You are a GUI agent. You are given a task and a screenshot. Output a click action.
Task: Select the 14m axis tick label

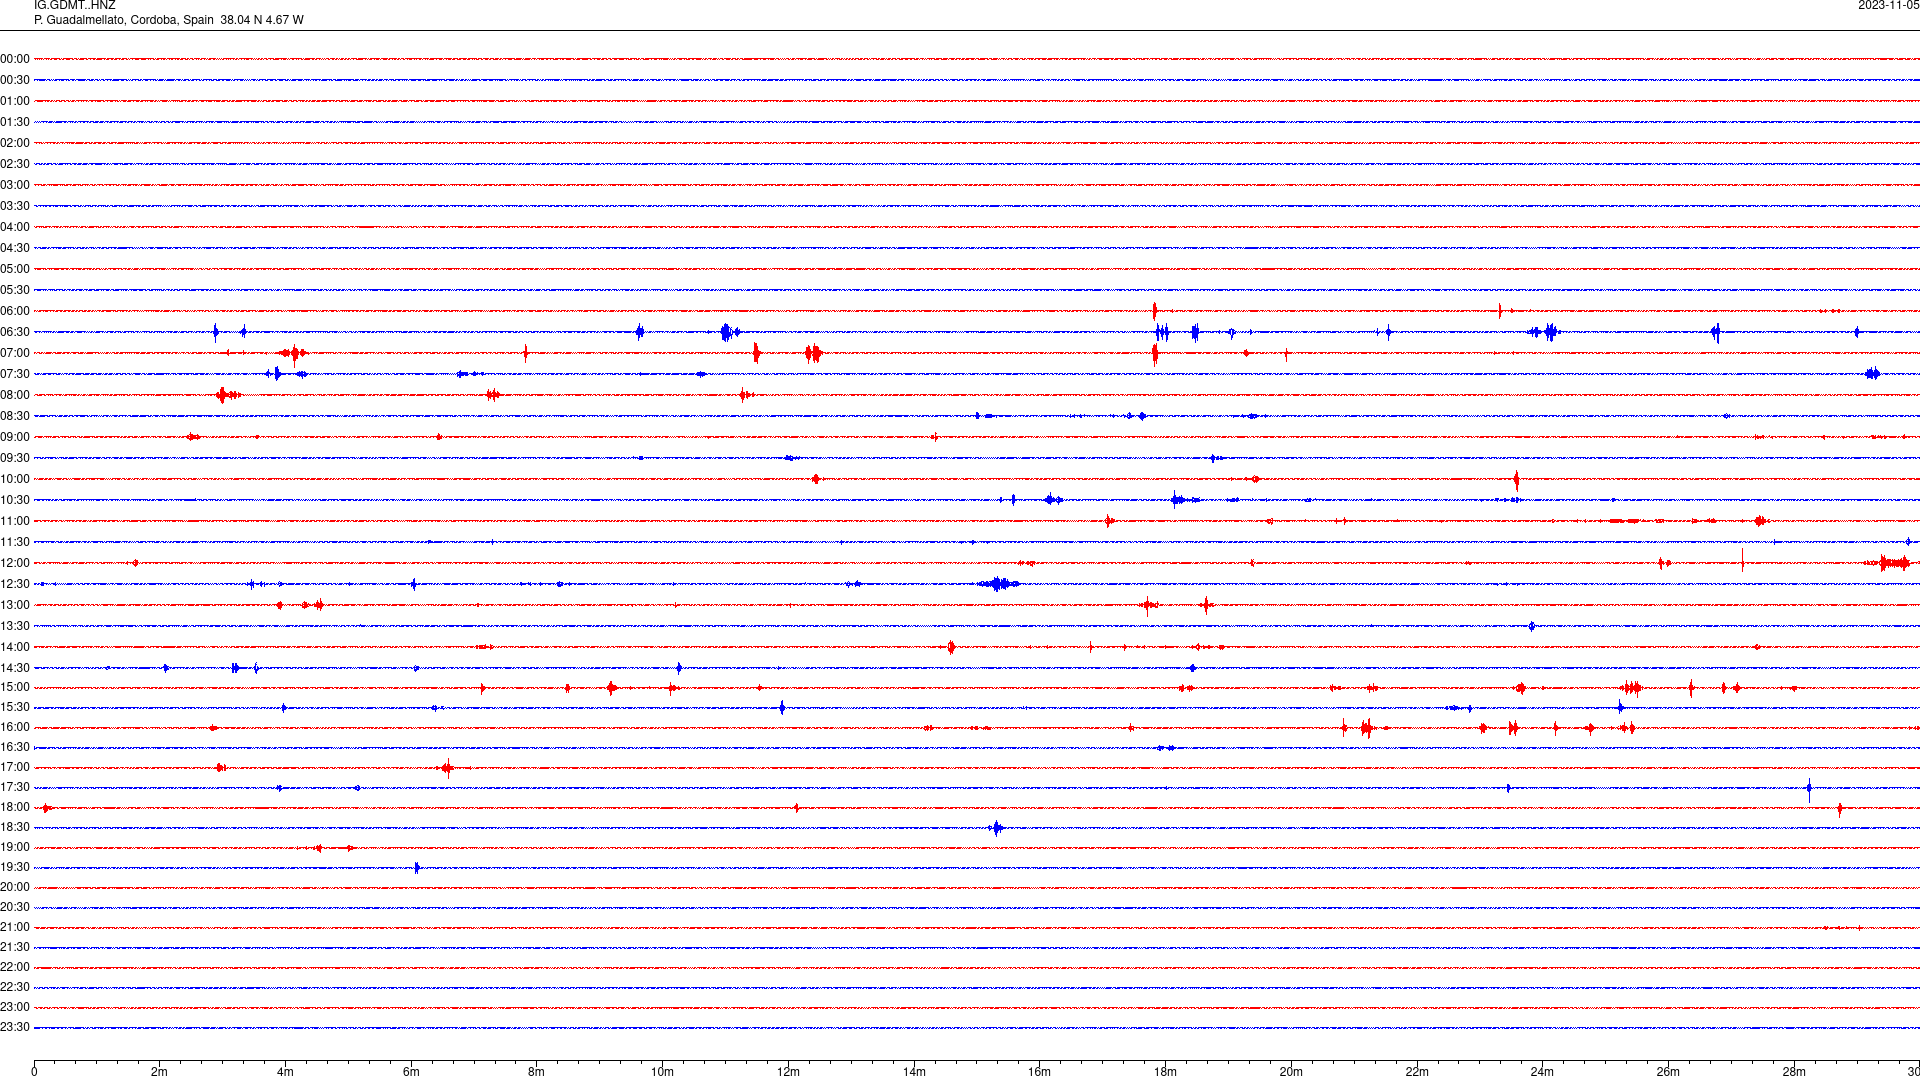point(914,1072)
